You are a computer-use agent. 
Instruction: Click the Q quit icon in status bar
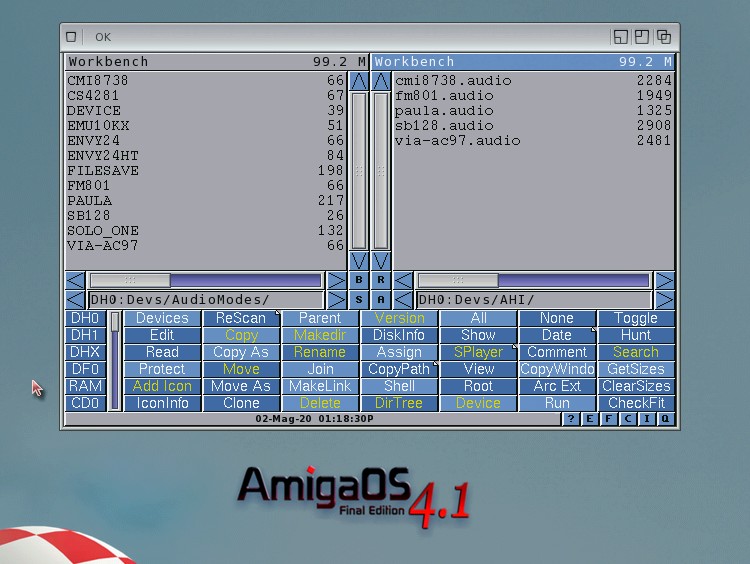point(665,419)
